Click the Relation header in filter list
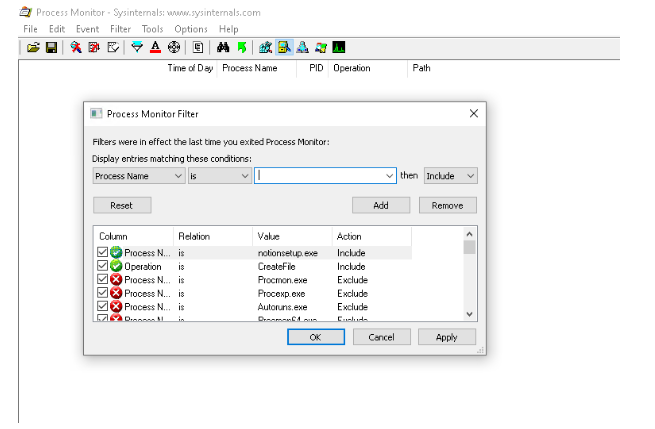 click(213, 236)
